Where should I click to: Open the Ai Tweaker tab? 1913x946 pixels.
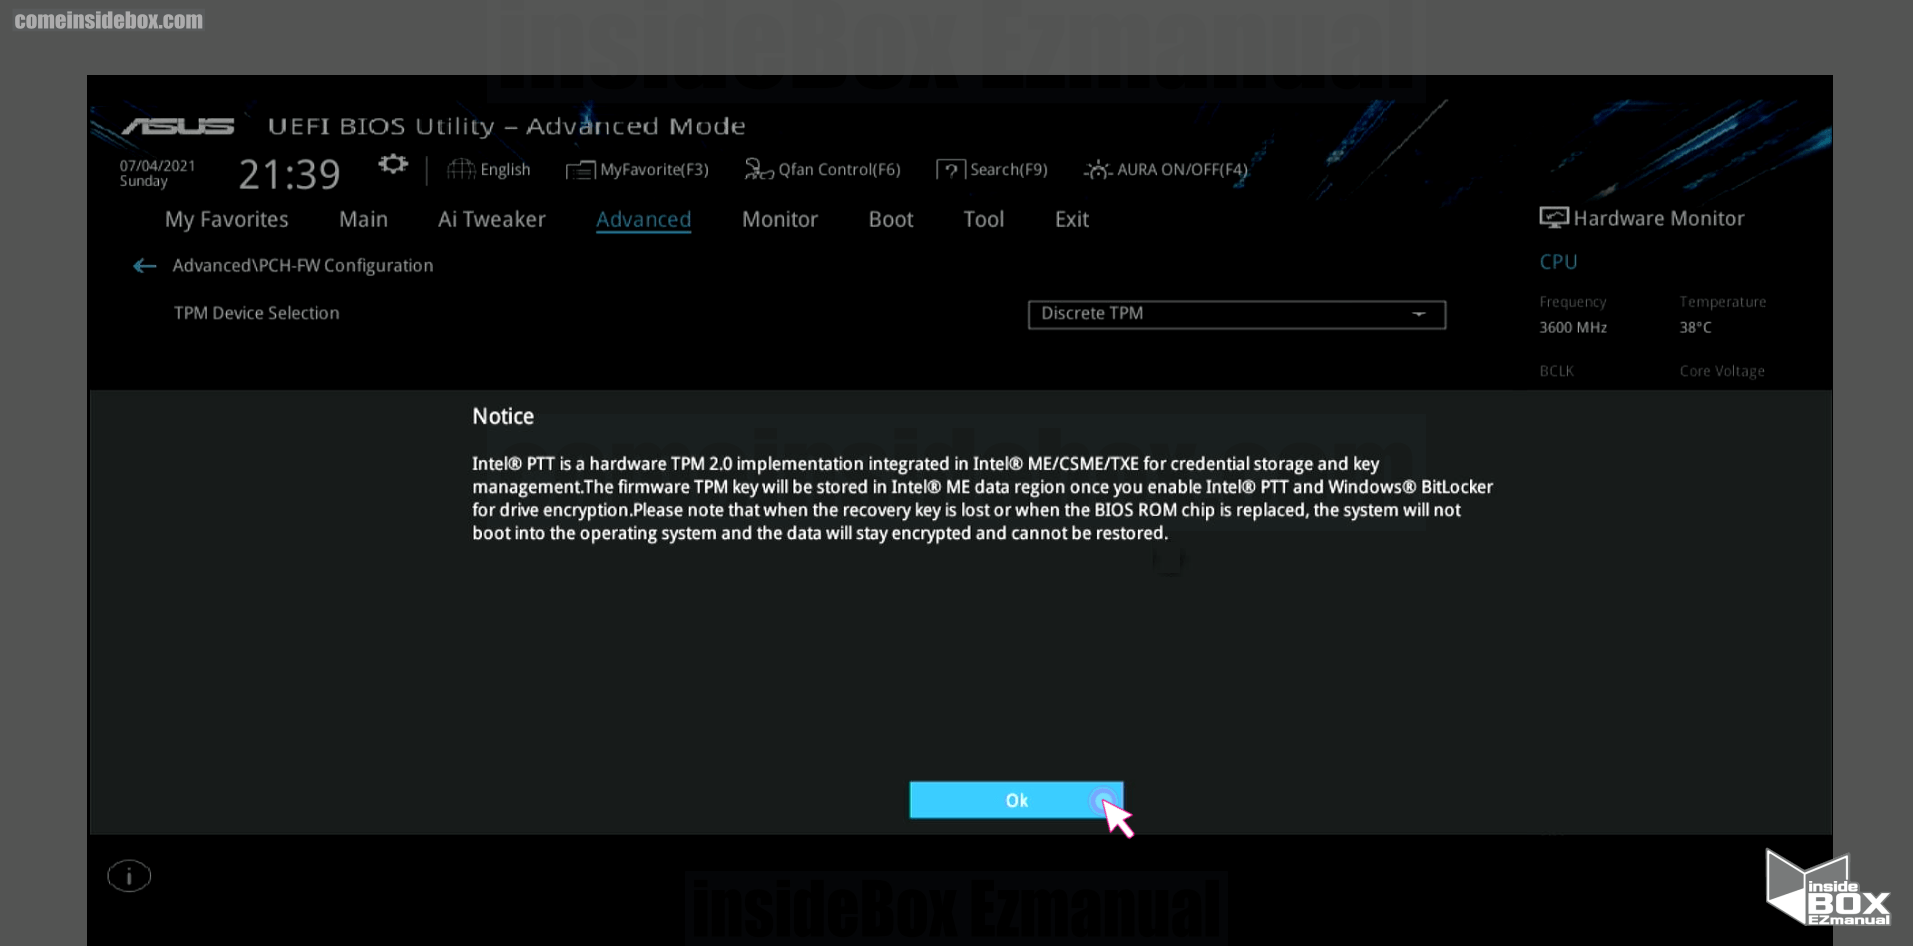pos(491,220)
